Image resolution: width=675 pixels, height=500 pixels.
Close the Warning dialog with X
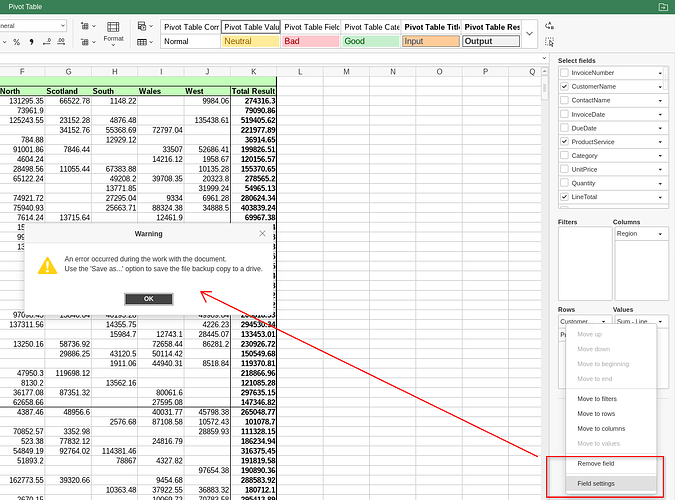[x=263, y=233]
